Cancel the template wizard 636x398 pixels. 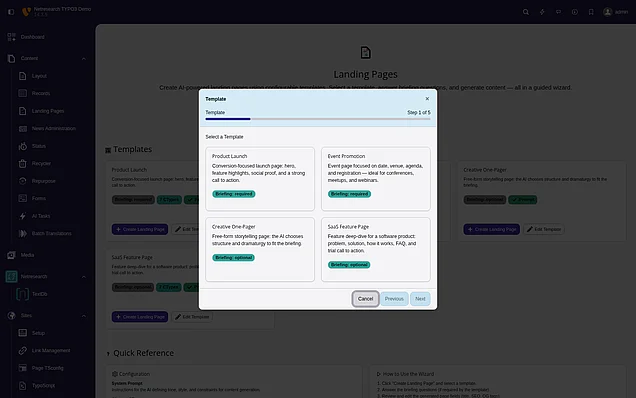click(x=365, y=299)
